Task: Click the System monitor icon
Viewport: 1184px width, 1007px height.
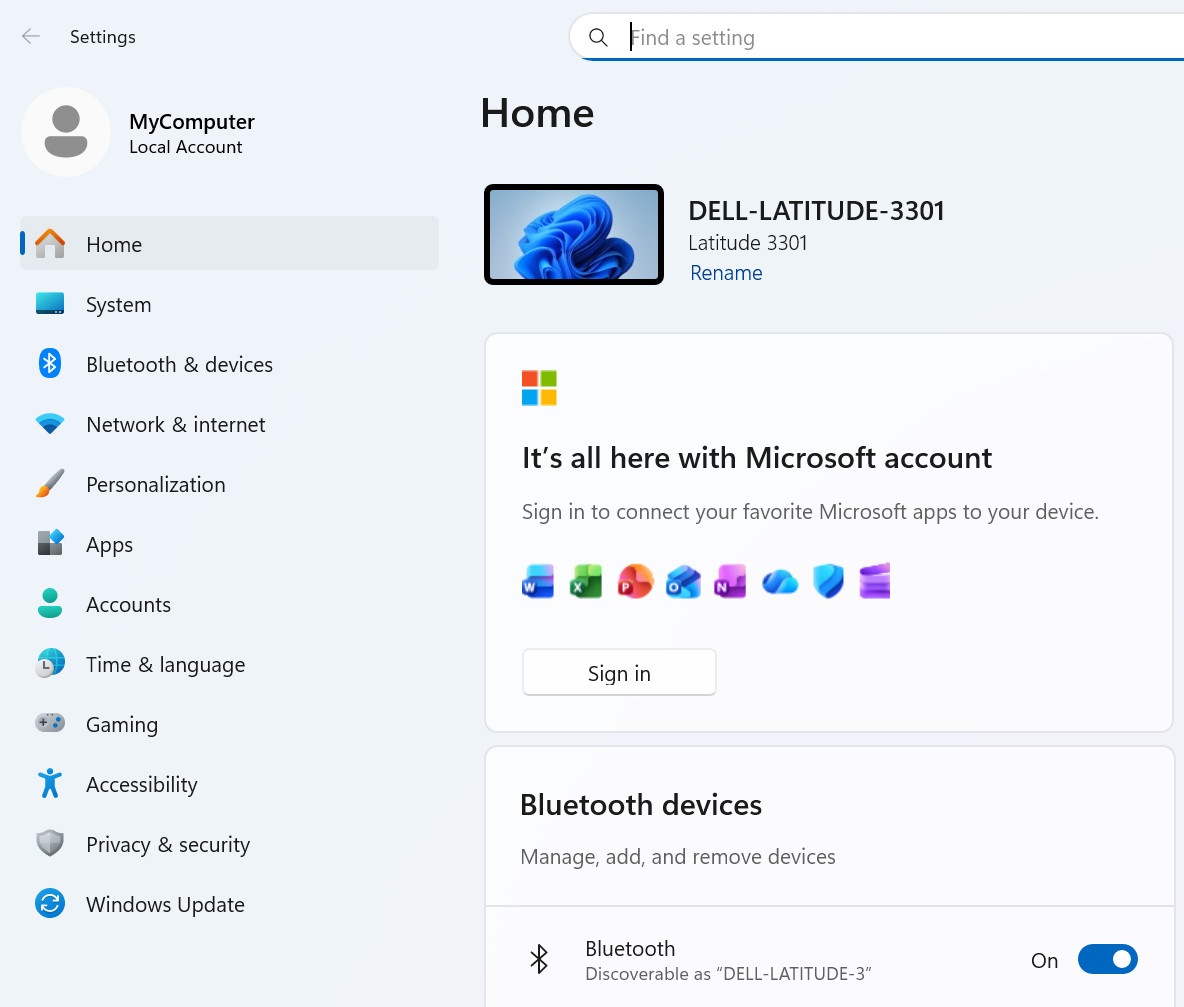Action: (50, 303)
